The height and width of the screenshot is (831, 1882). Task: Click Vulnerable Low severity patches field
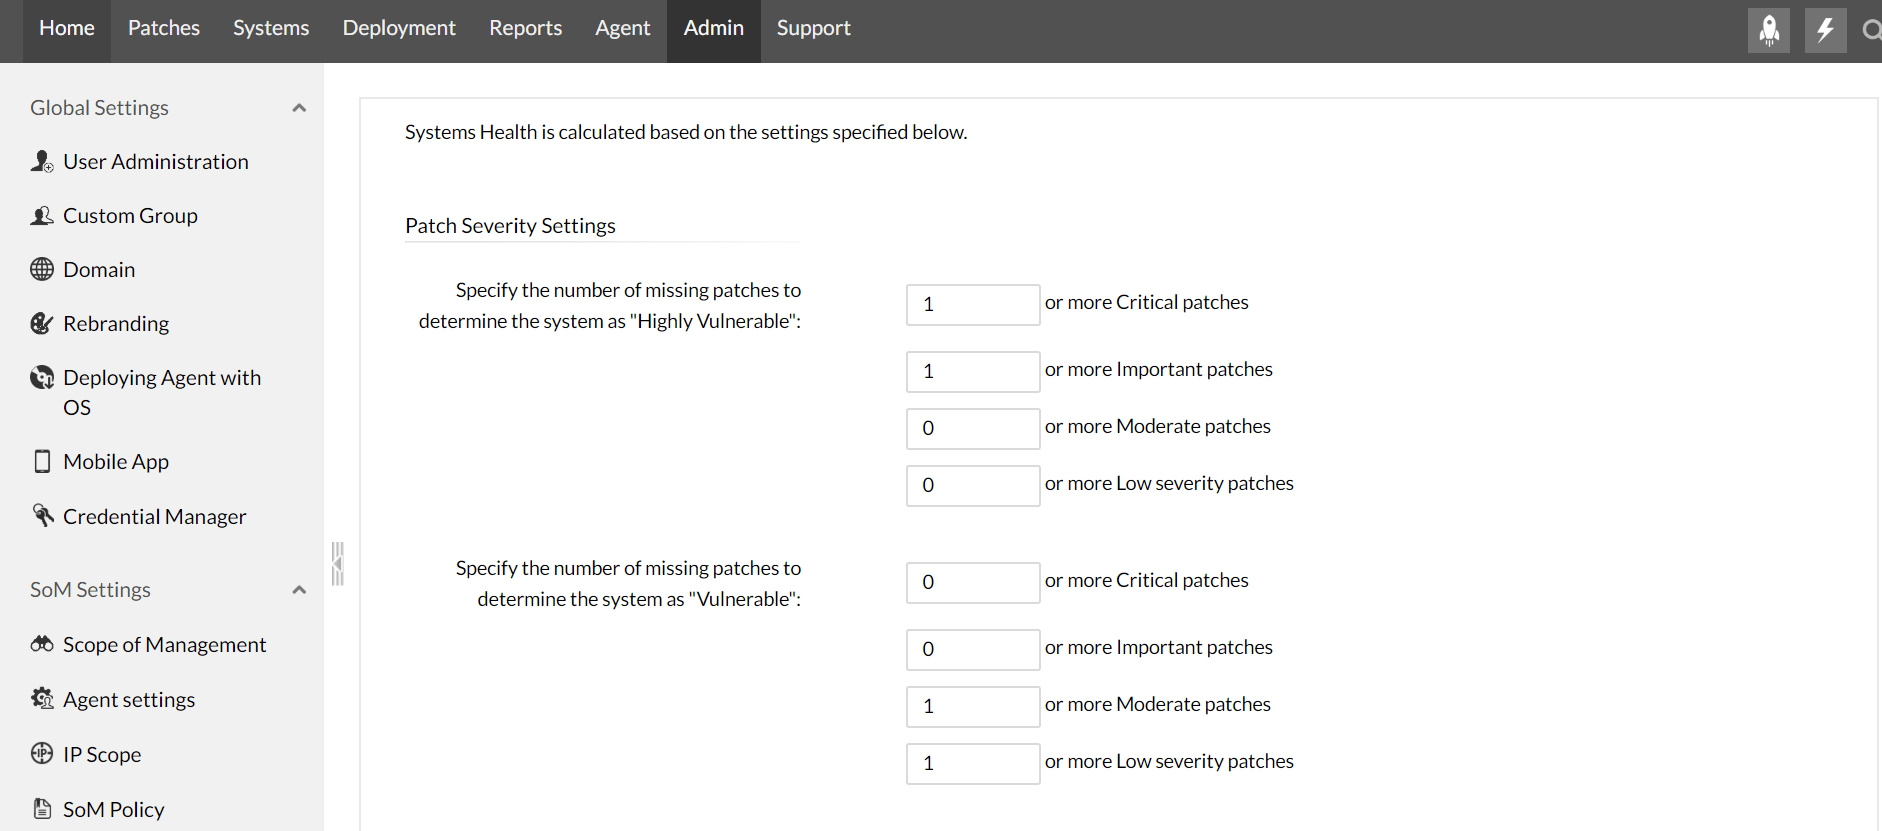click(x=972, y=764)
